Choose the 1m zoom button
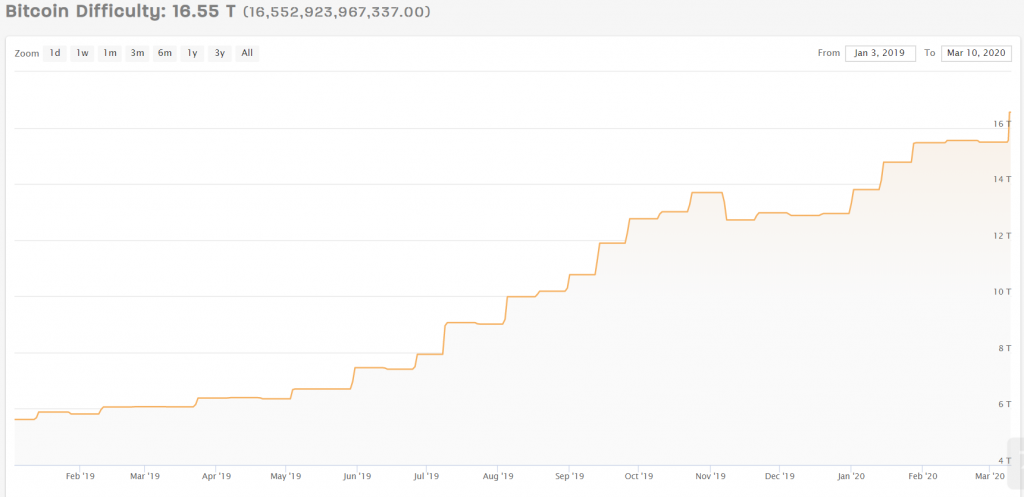The image size is (1024, 497). click(x=110, y=53)
